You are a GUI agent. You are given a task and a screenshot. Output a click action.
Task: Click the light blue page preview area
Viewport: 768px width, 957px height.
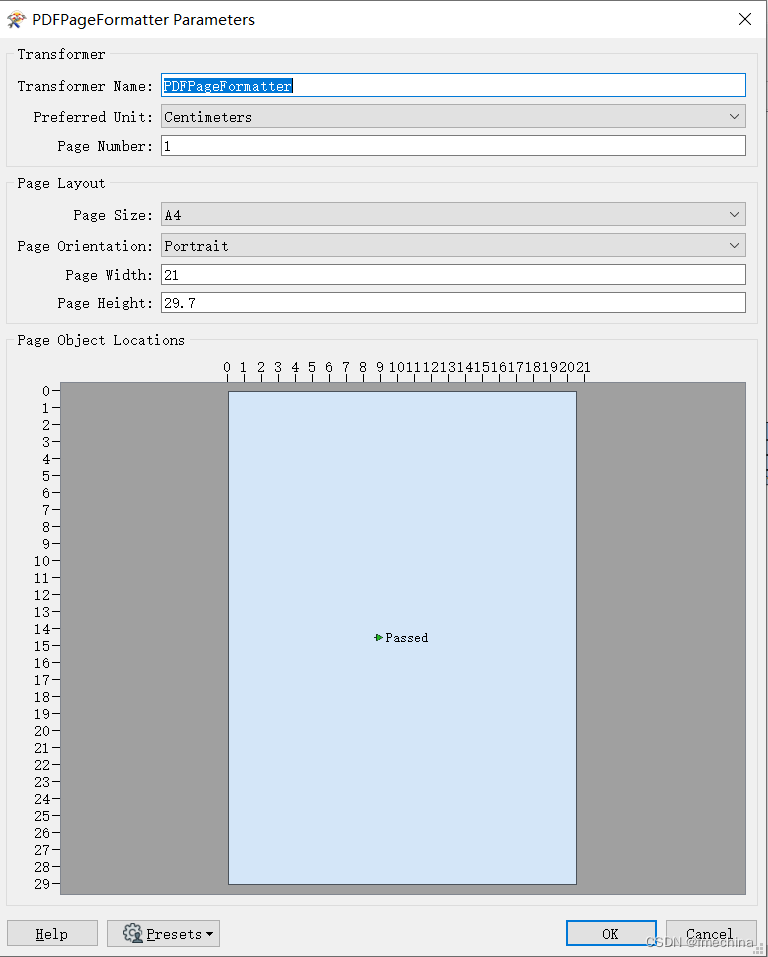(x=402, y=638)
